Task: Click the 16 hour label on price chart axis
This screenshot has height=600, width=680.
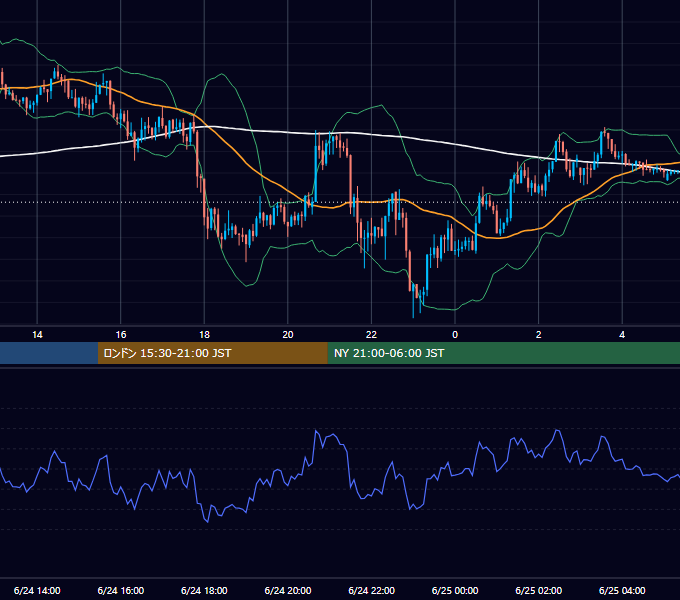Action: pos(121,335)
